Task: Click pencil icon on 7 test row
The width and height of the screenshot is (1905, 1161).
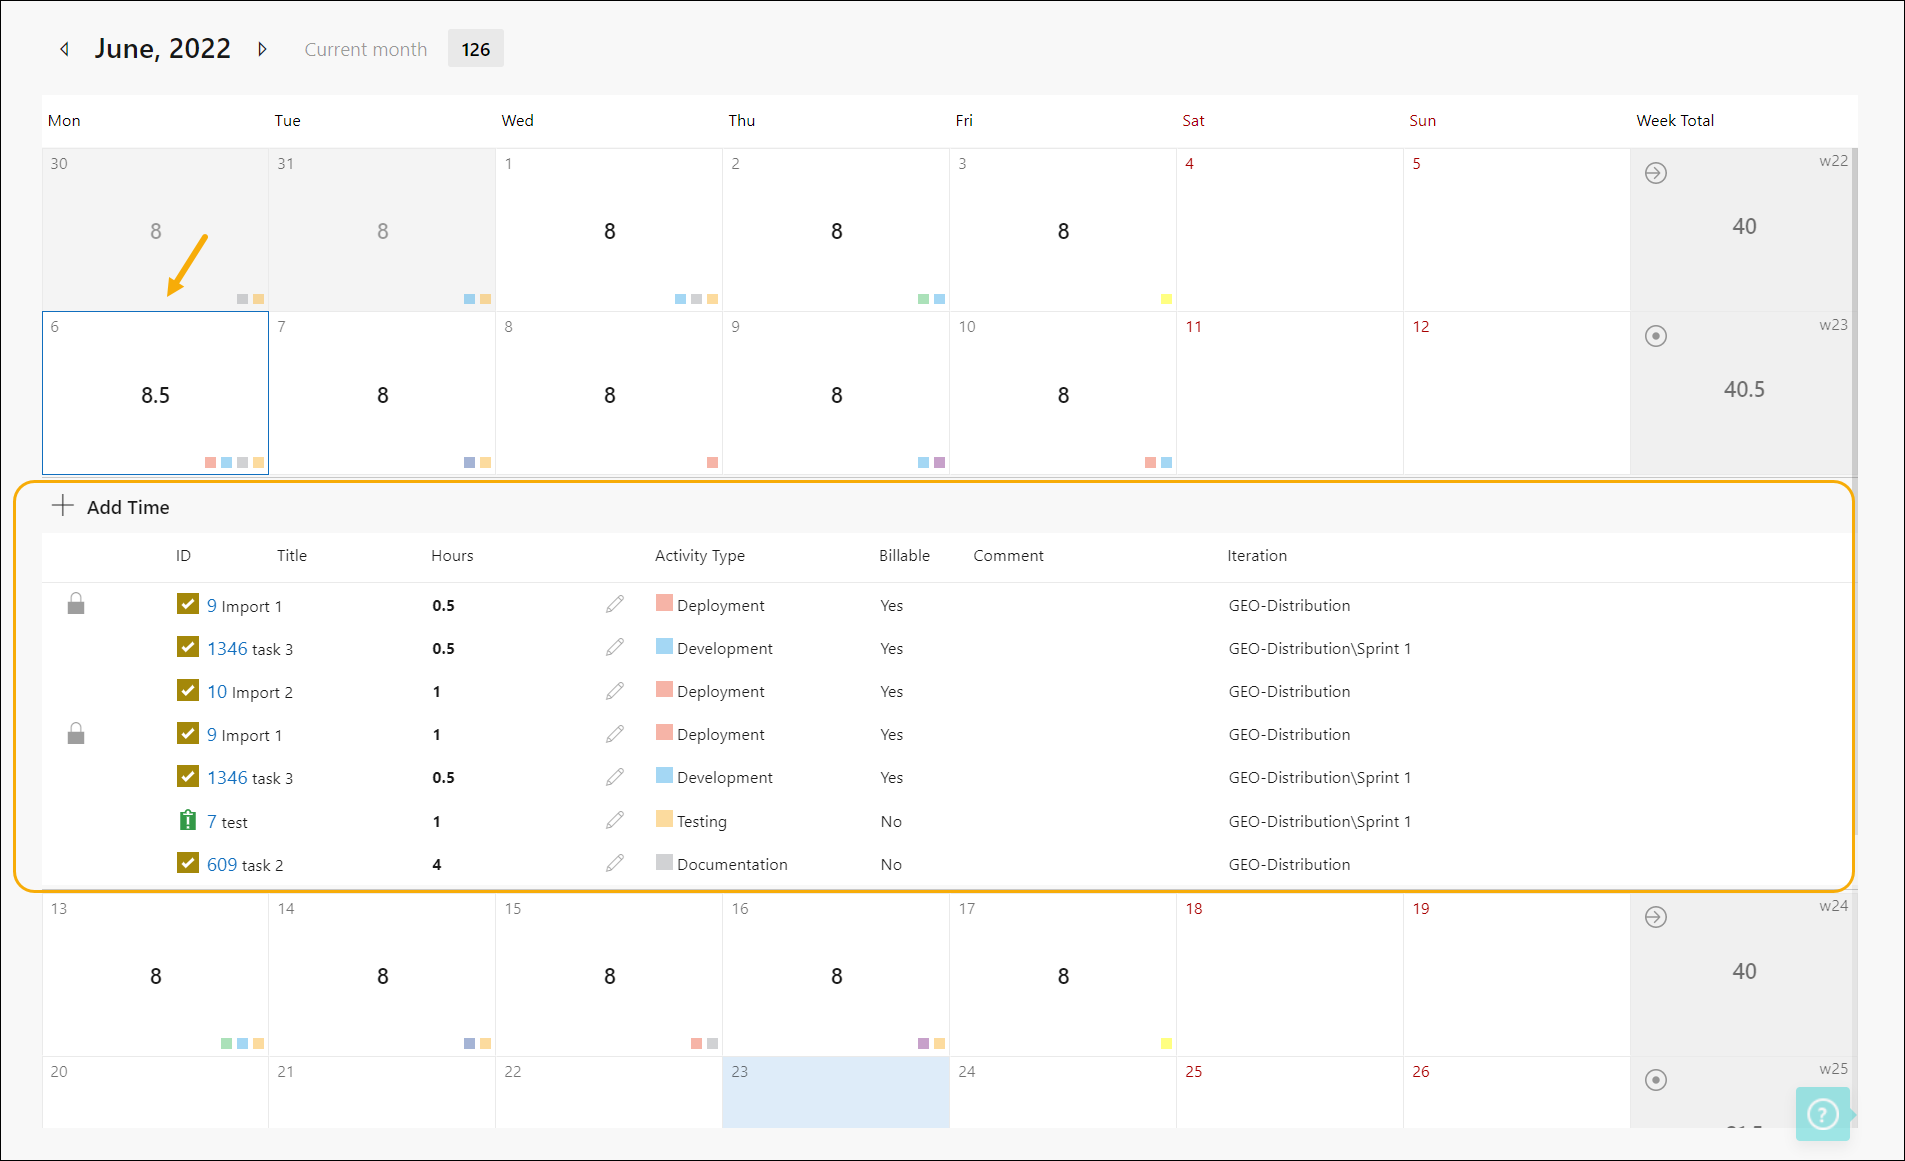Action: (615, 820)
